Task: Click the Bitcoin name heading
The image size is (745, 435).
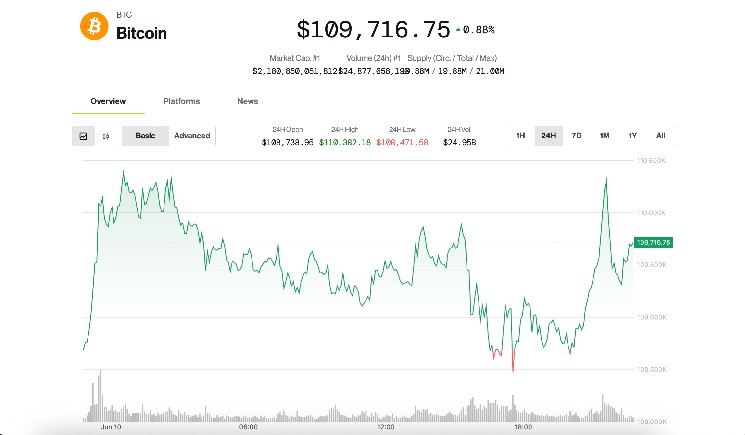Action: pos(142,33)
